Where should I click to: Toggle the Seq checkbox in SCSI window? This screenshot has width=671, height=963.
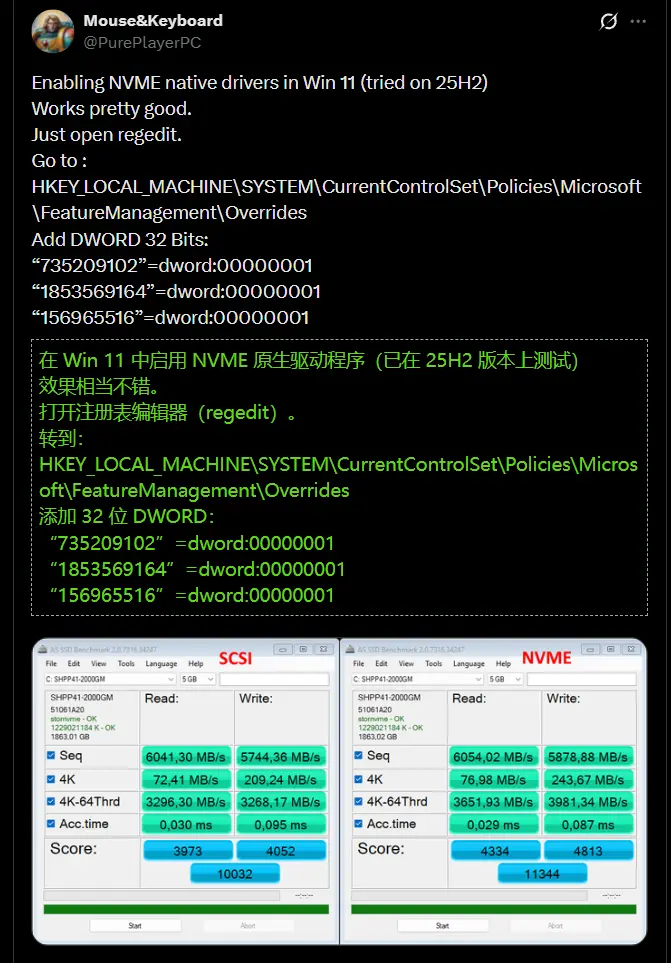[51, 755]
